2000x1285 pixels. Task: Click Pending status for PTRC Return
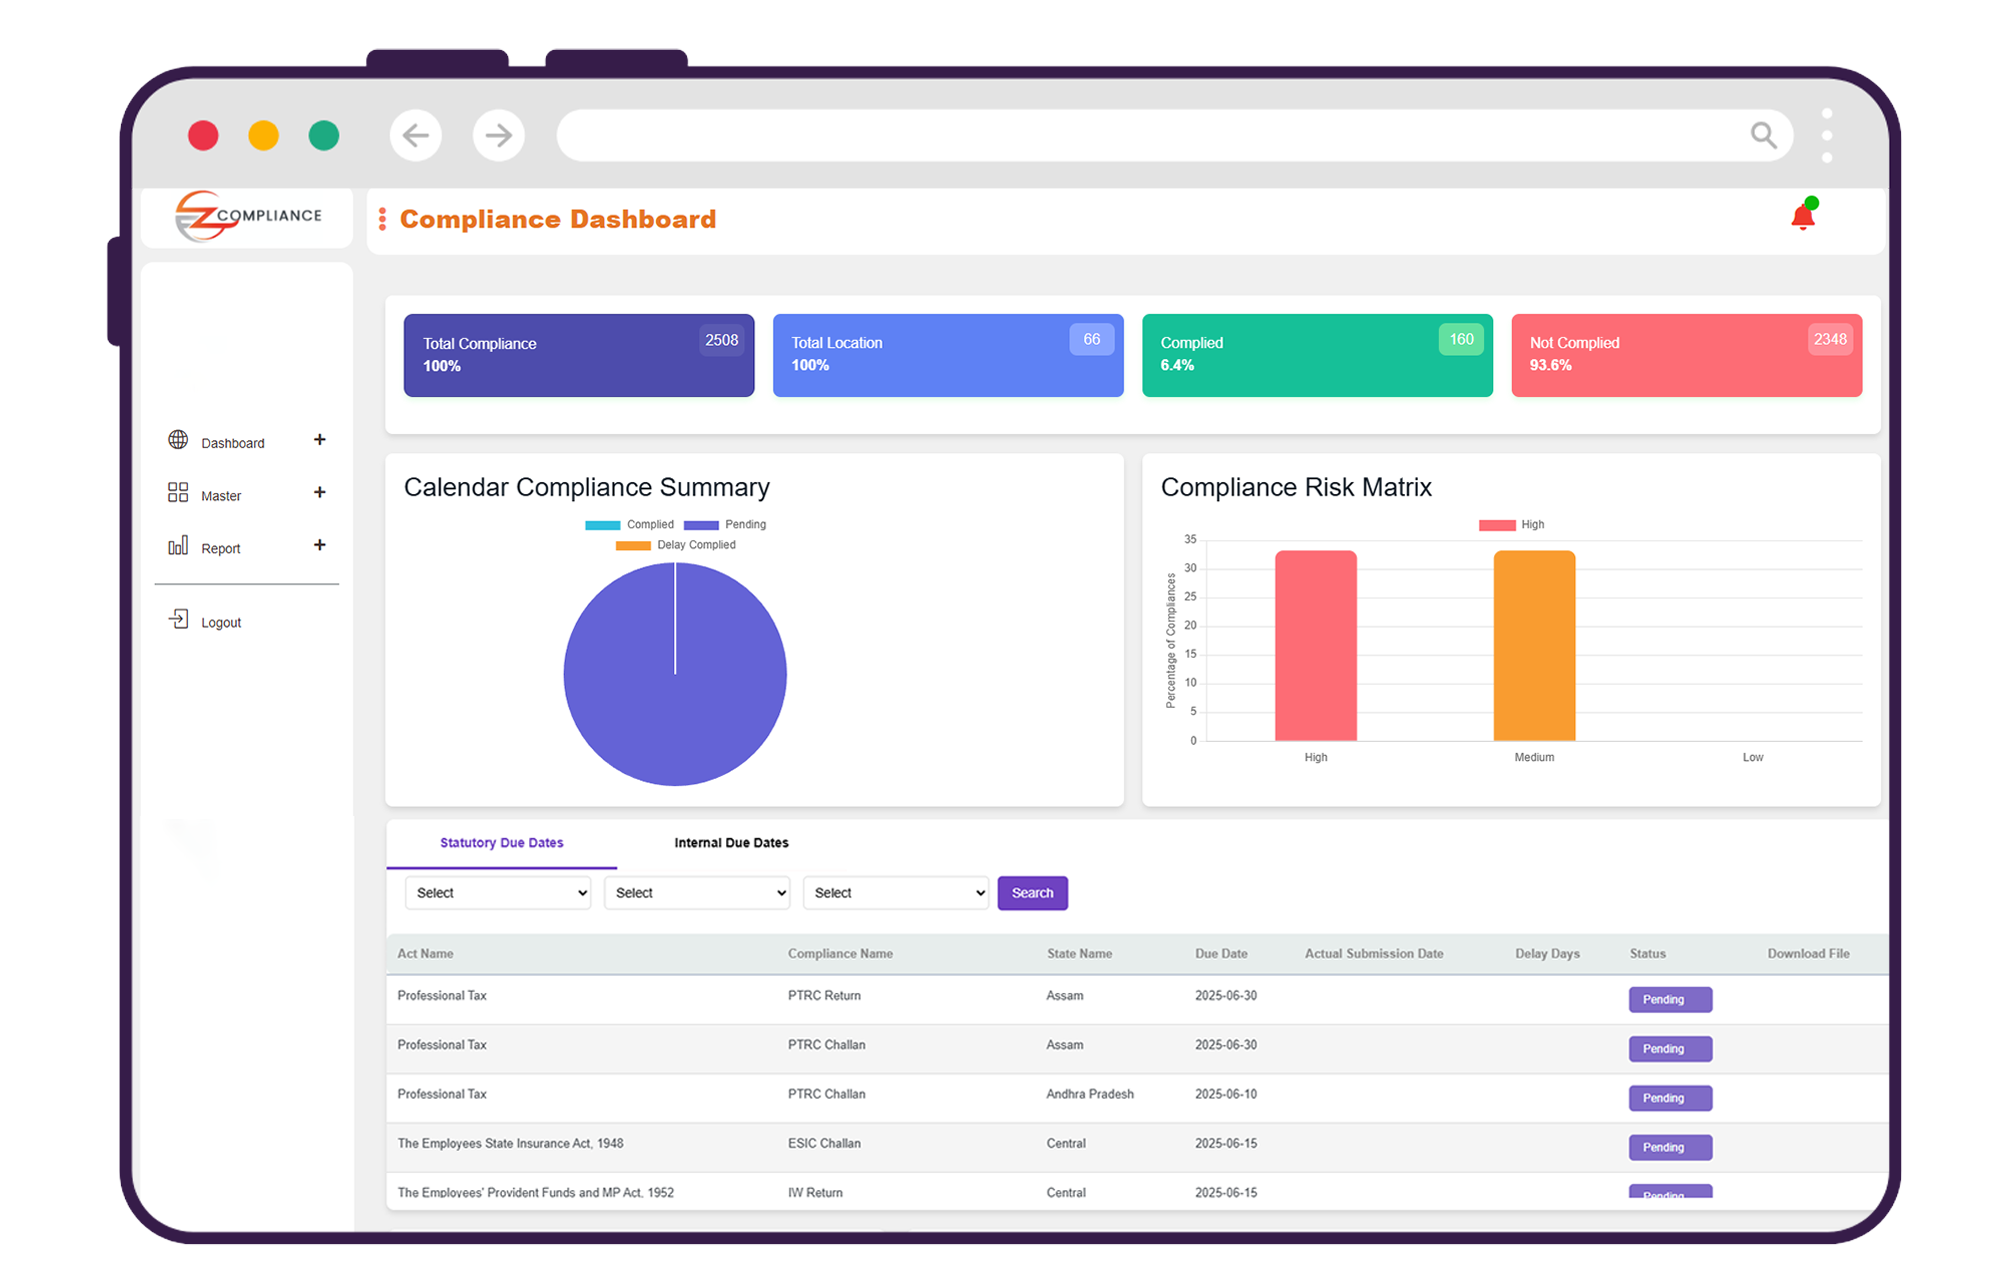point(1669,999)
